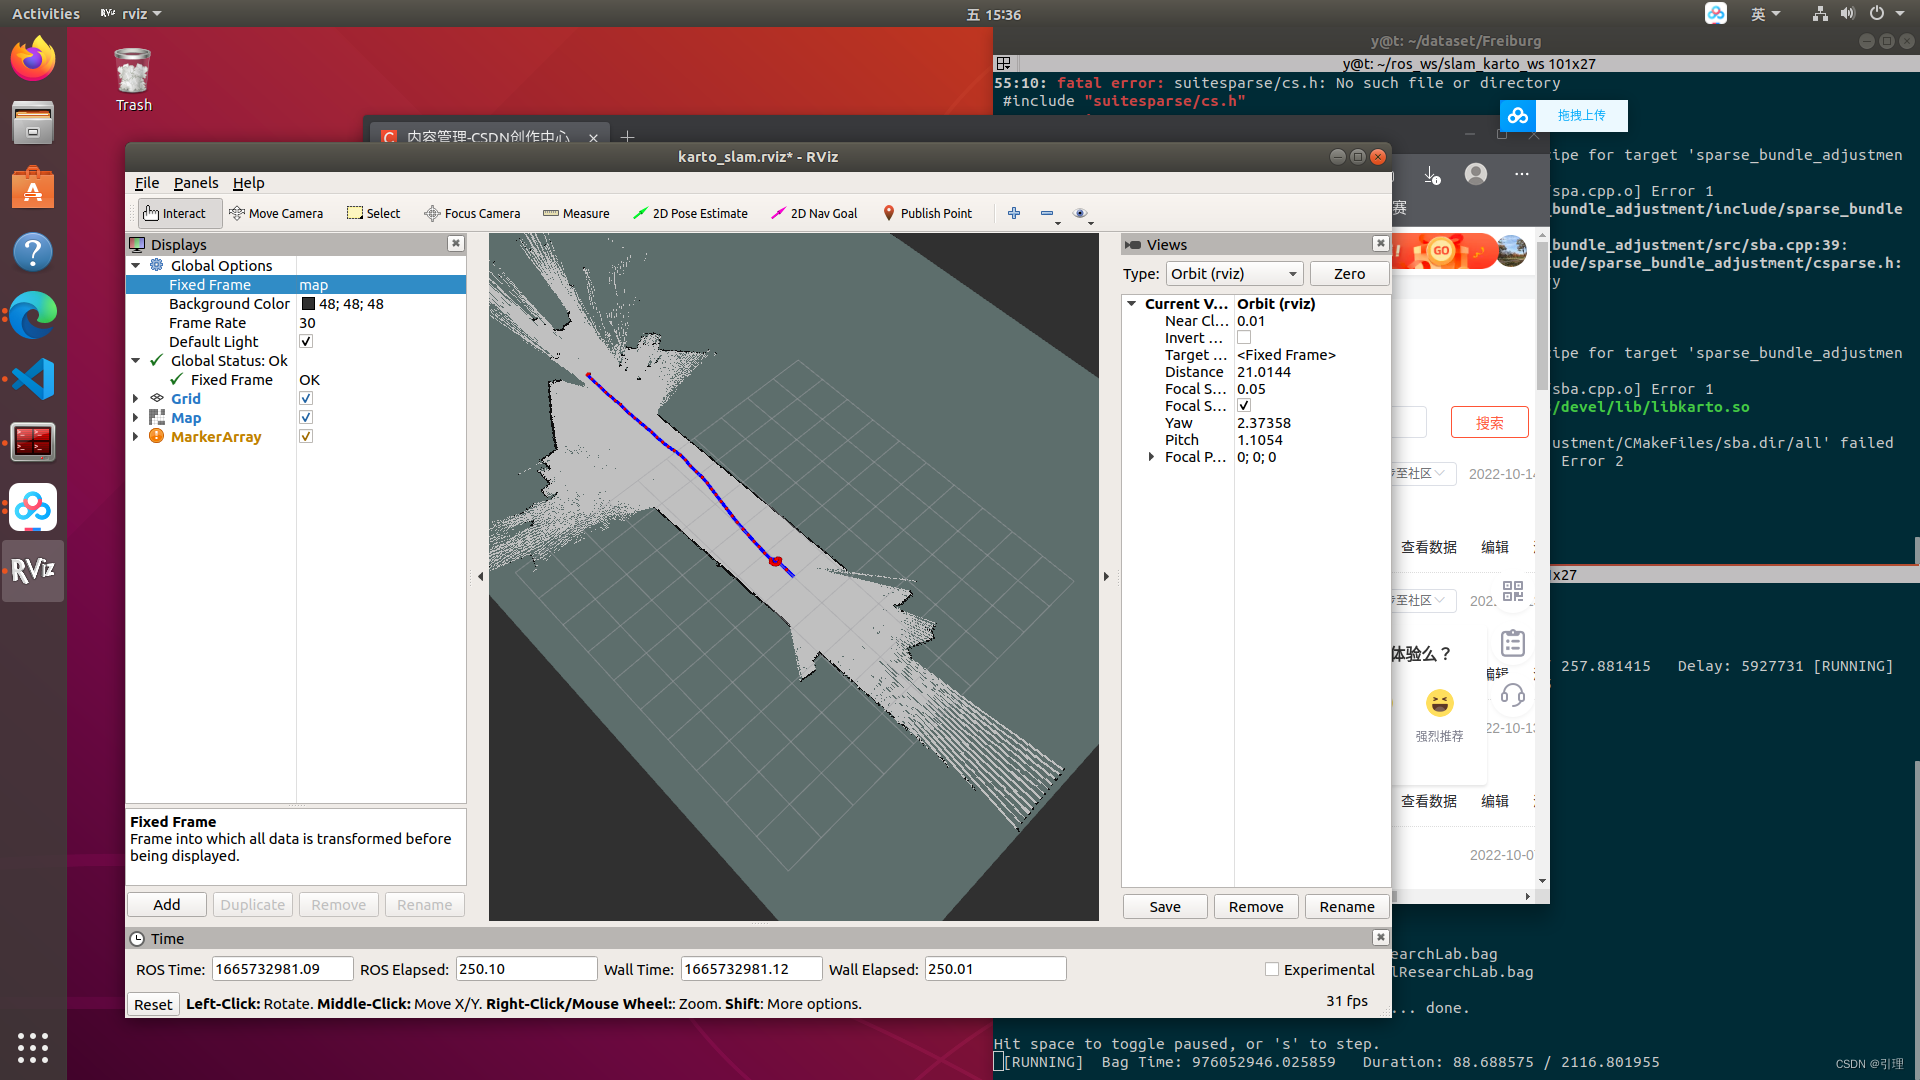
Task: Open the Panels menu
Action: 196,182
